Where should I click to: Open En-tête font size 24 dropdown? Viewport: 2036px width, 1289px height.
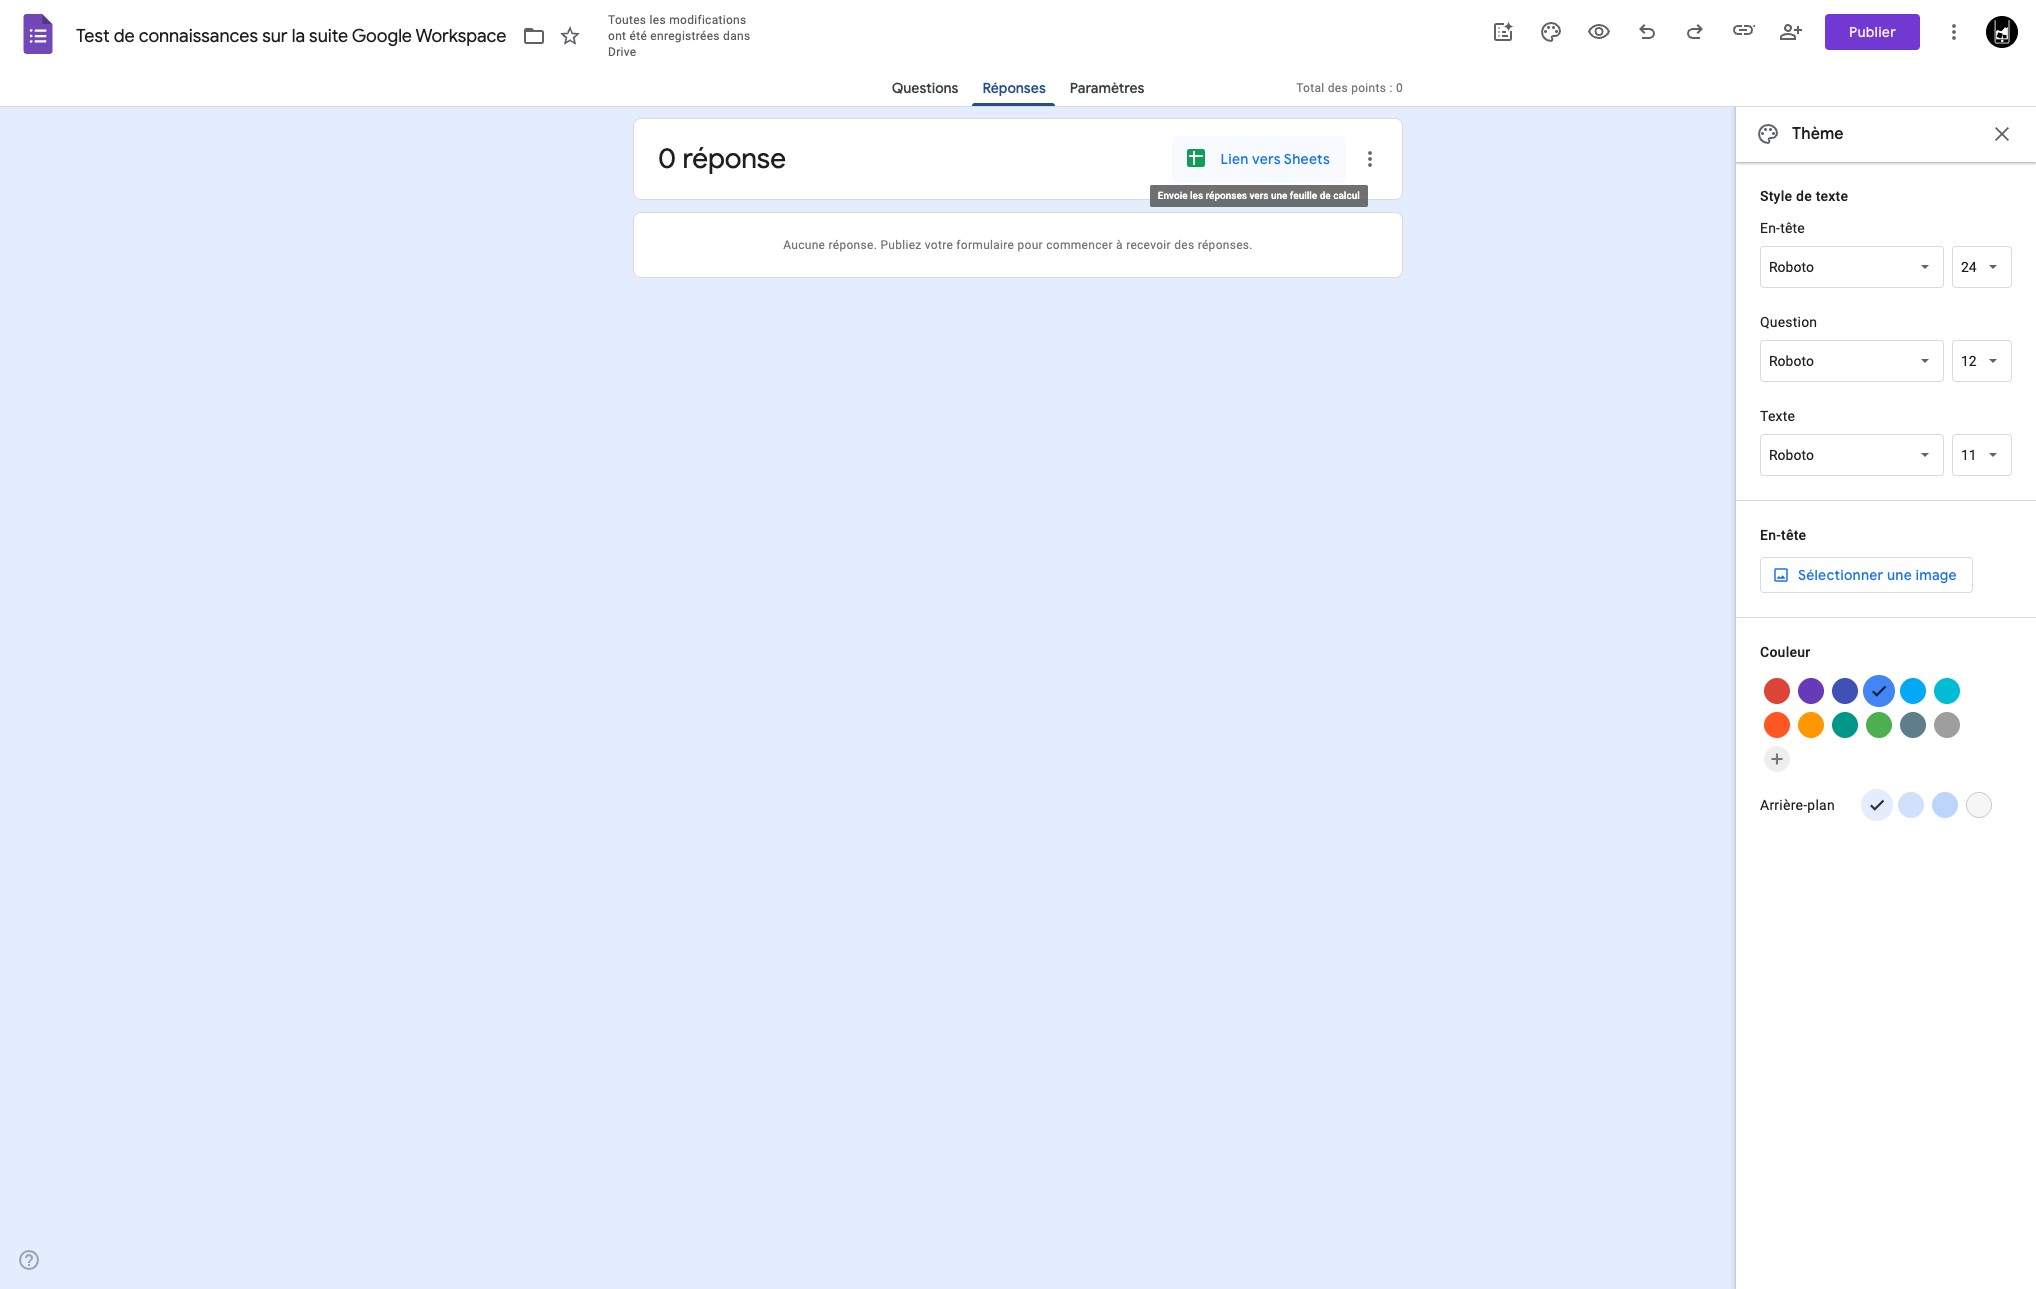[1981, 267]
